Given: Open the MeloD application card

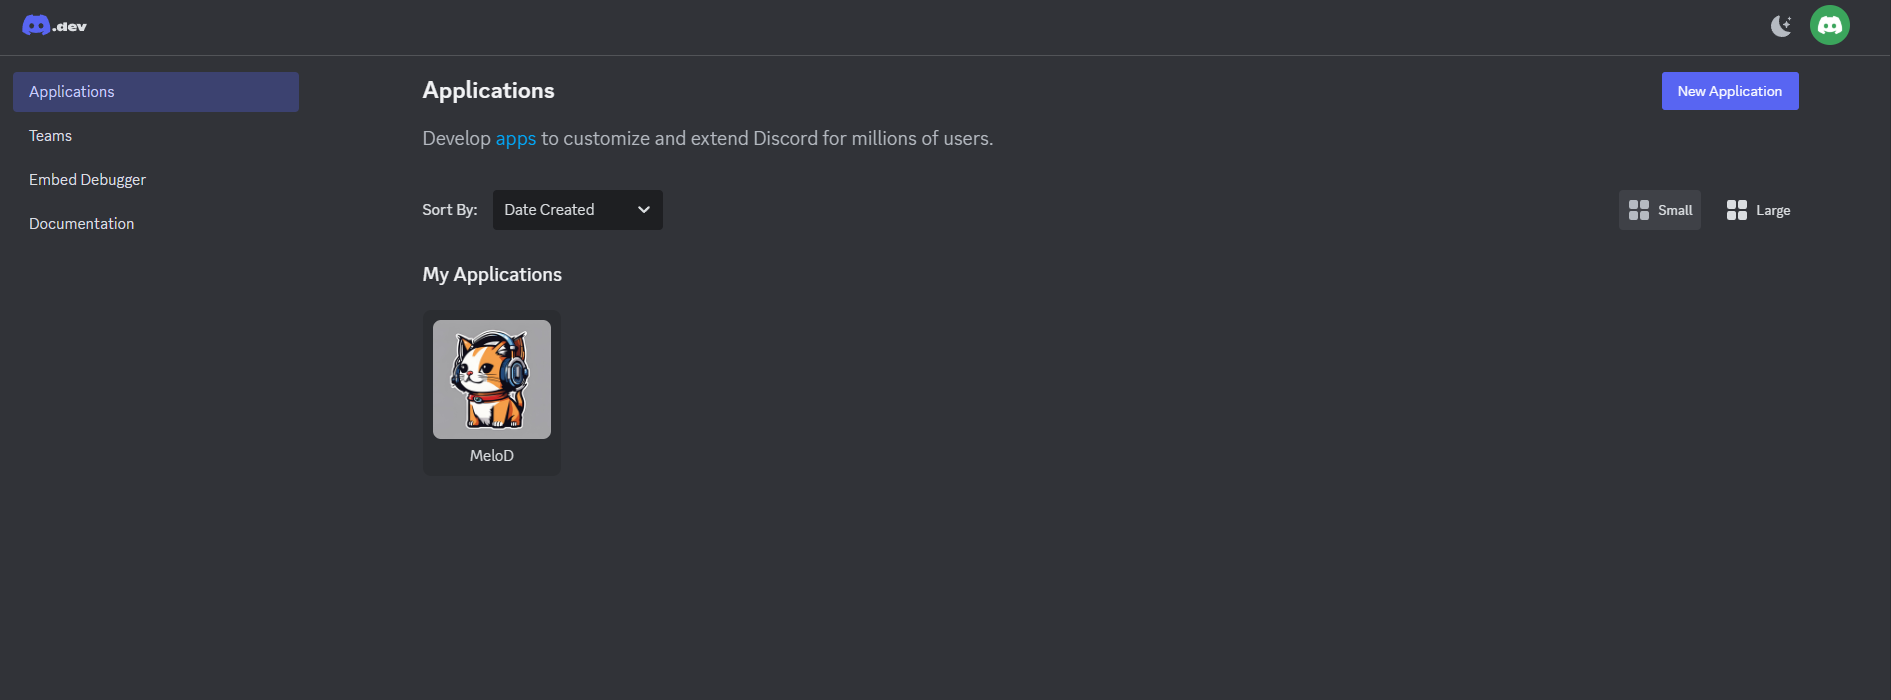Looking at the screenshot, I should click(x=491, y=392).
